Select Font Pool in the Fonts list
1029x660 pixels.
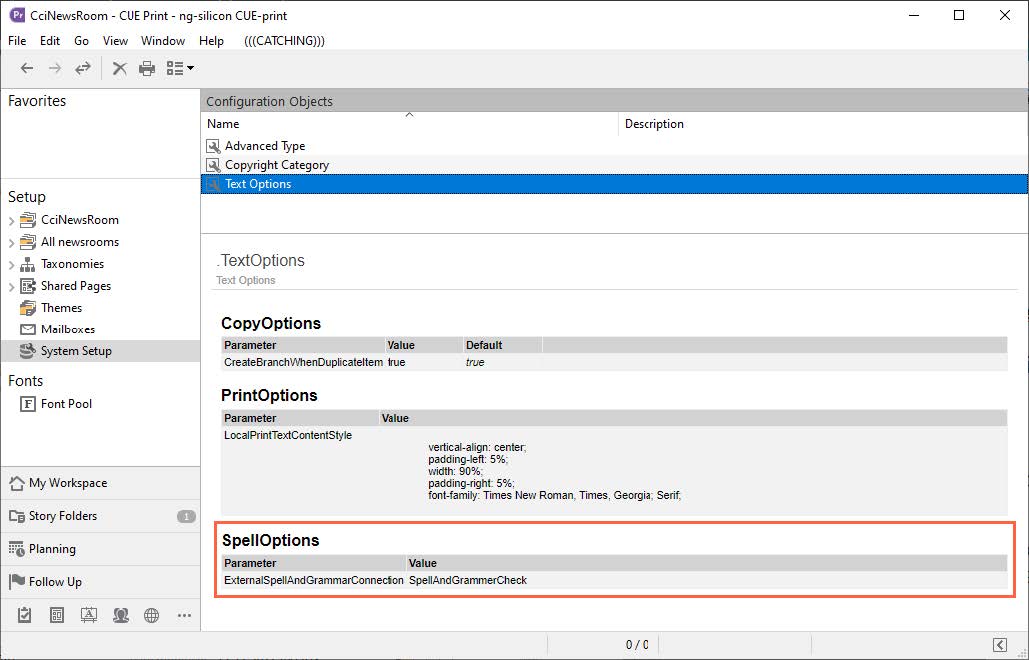tap(66, 404)
